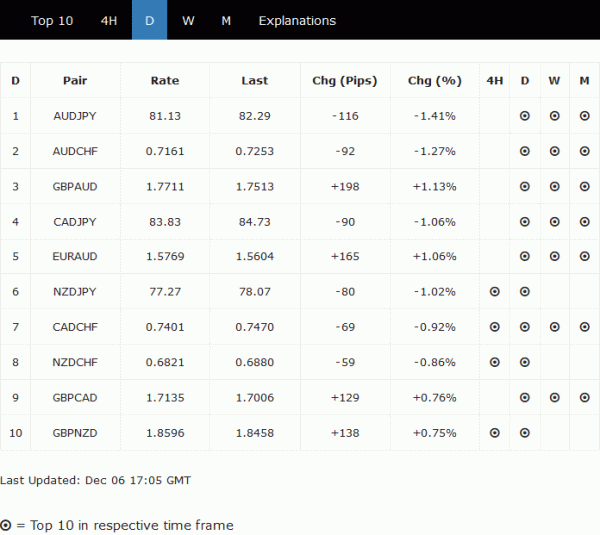
Task: Select the GBPCAD pair cell
Action: (75, 398)
